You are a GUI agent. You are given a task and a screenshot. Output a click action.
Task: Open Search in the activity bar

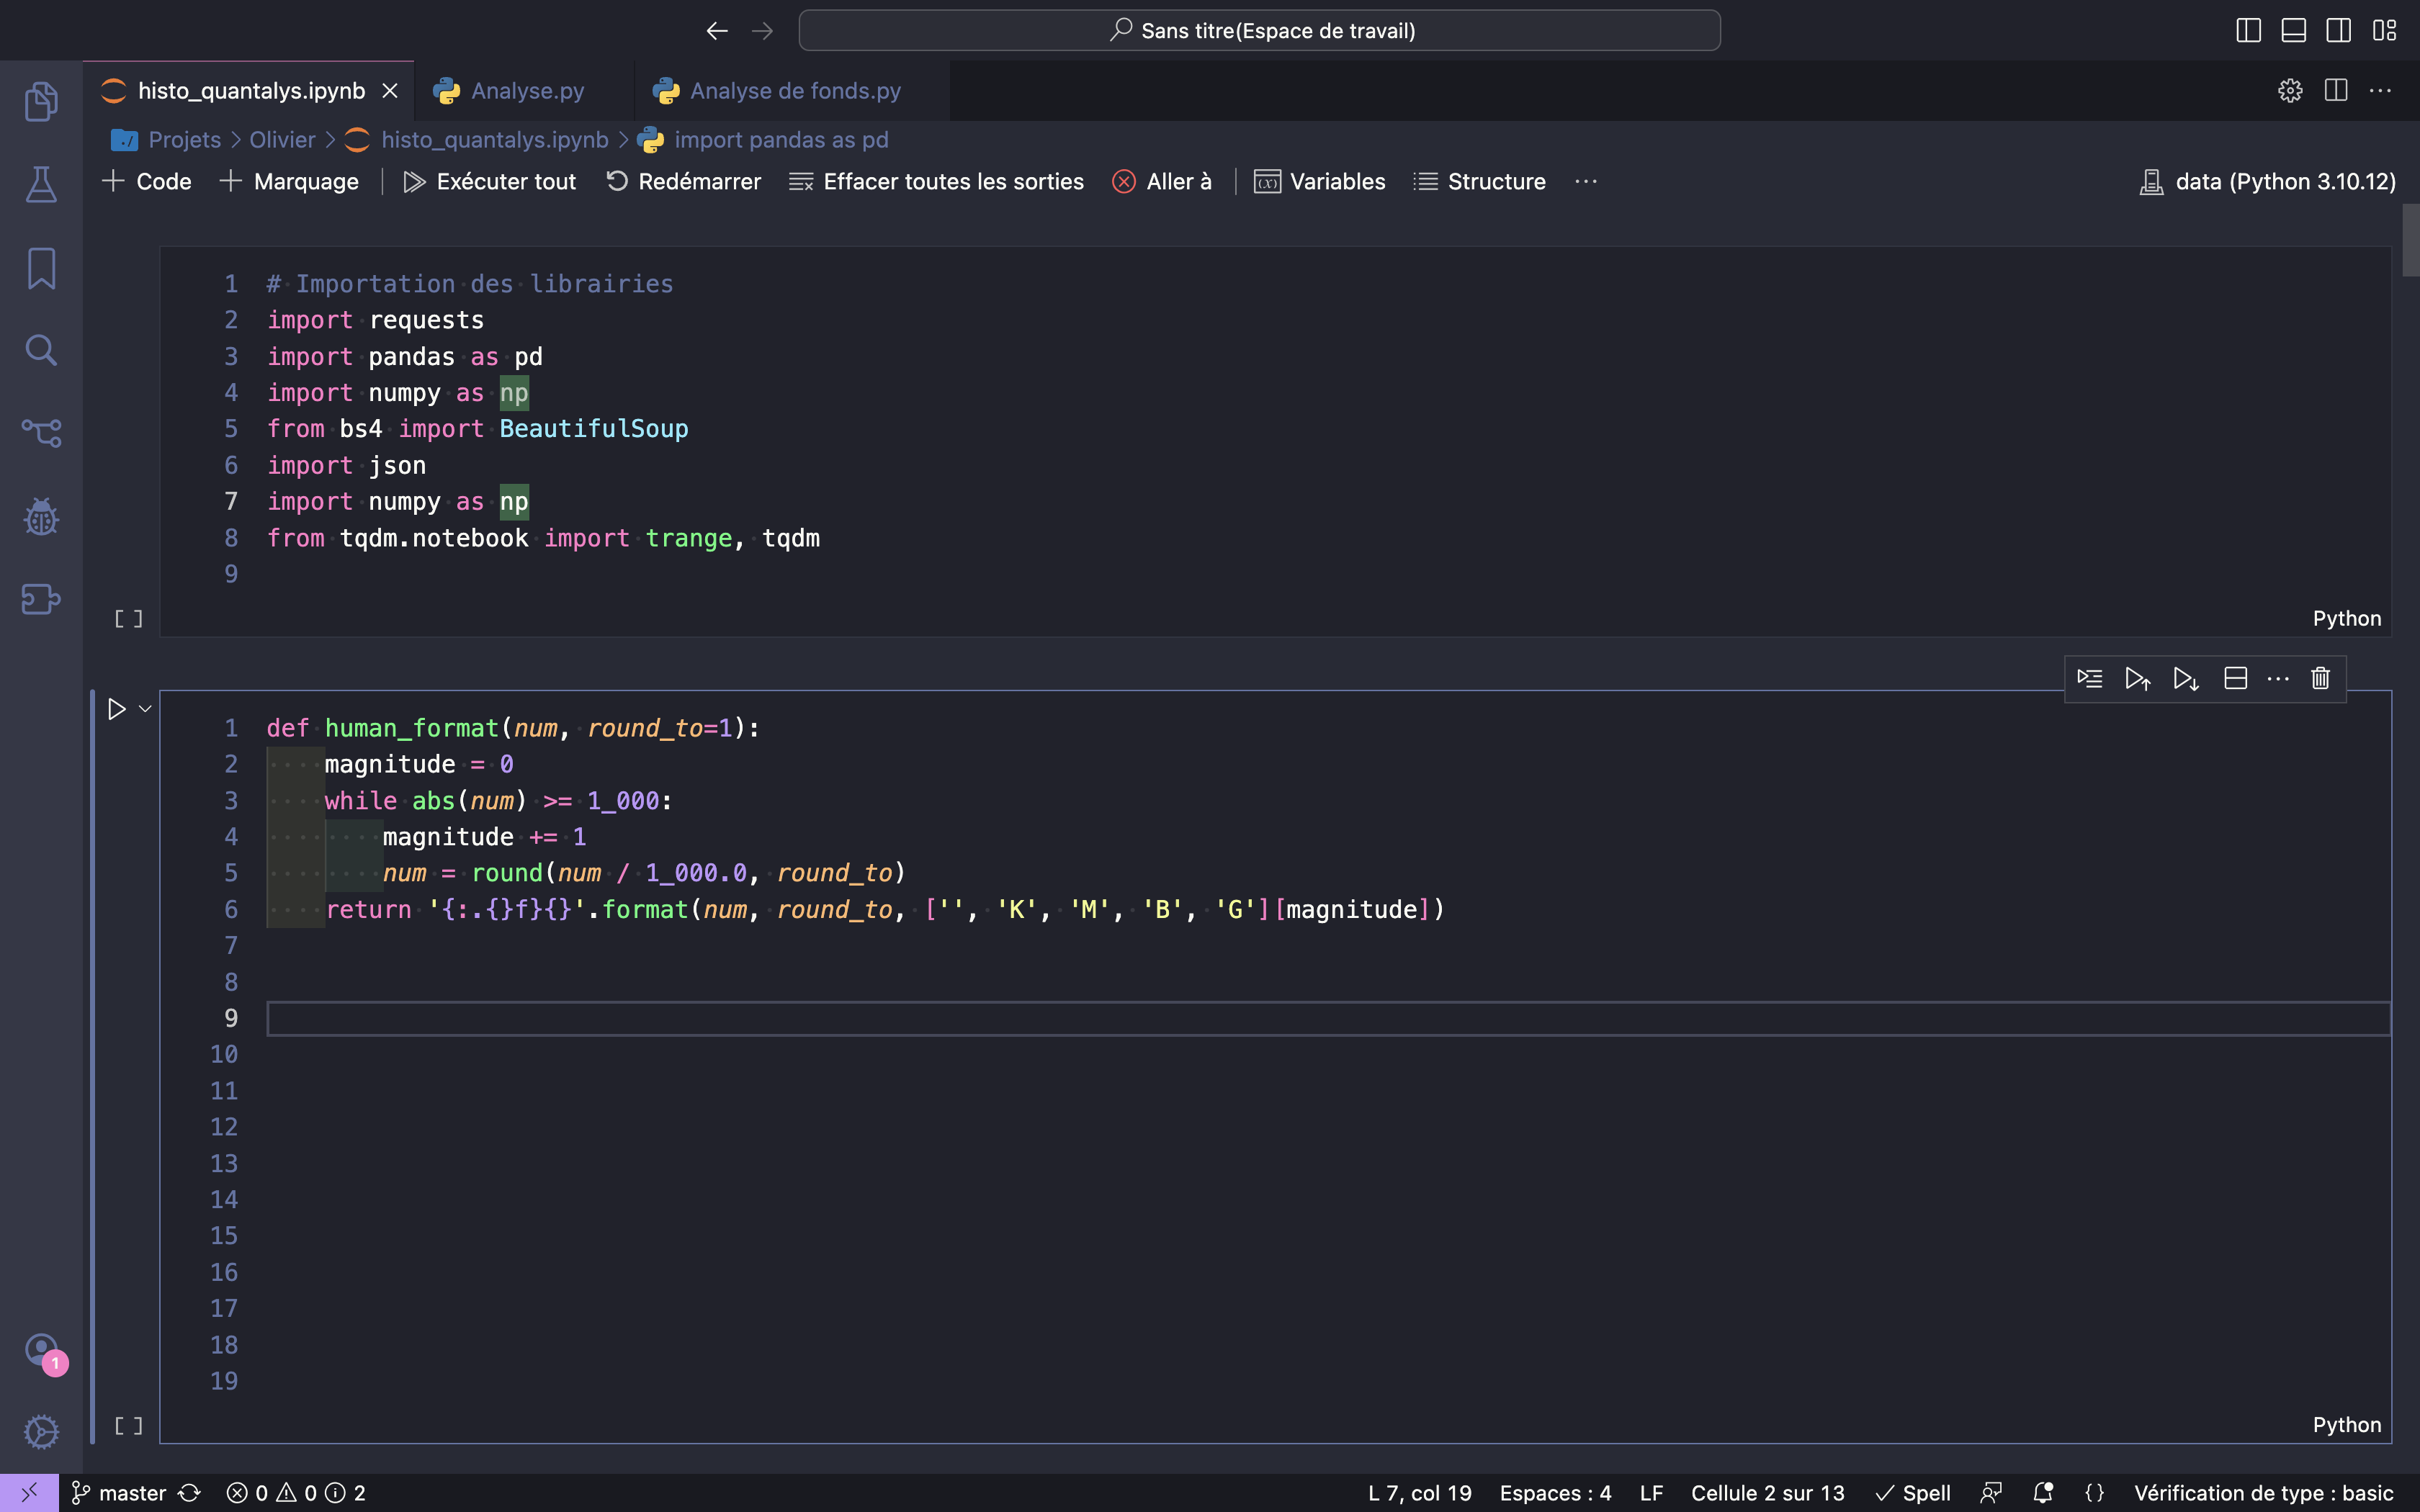pyautogui.click(x=40, y=350)
